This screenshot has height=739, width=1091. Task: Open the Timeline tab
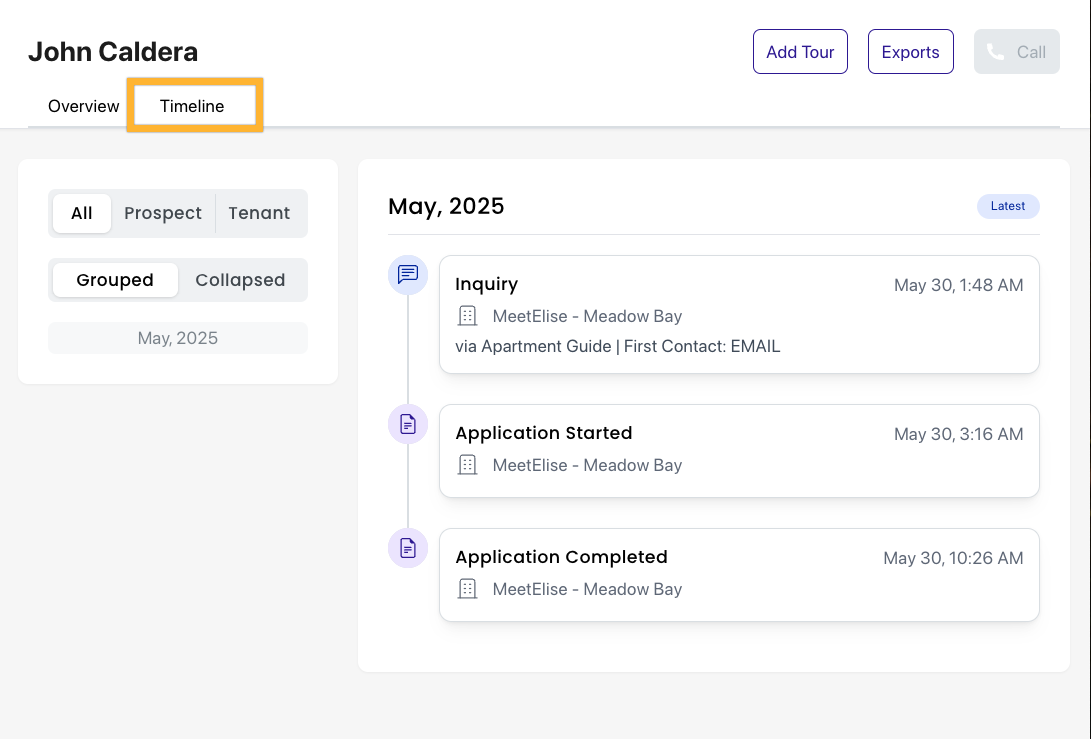[192, 106]
